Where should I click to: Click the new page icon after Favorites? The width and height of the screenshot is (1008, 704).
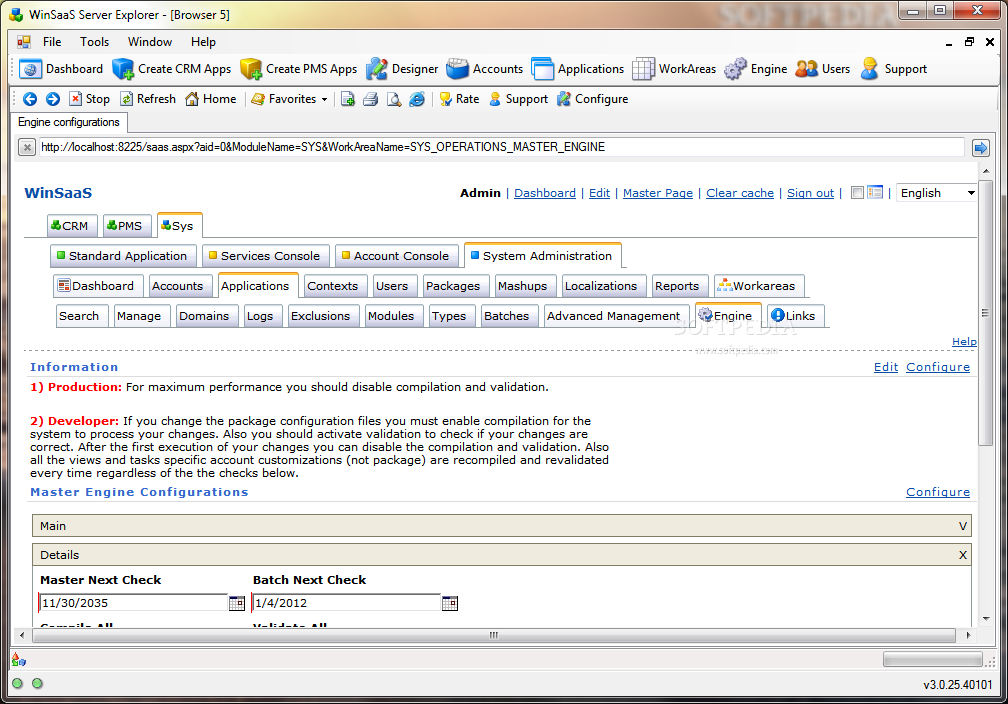pyautogui.click(x=348, y=99)
